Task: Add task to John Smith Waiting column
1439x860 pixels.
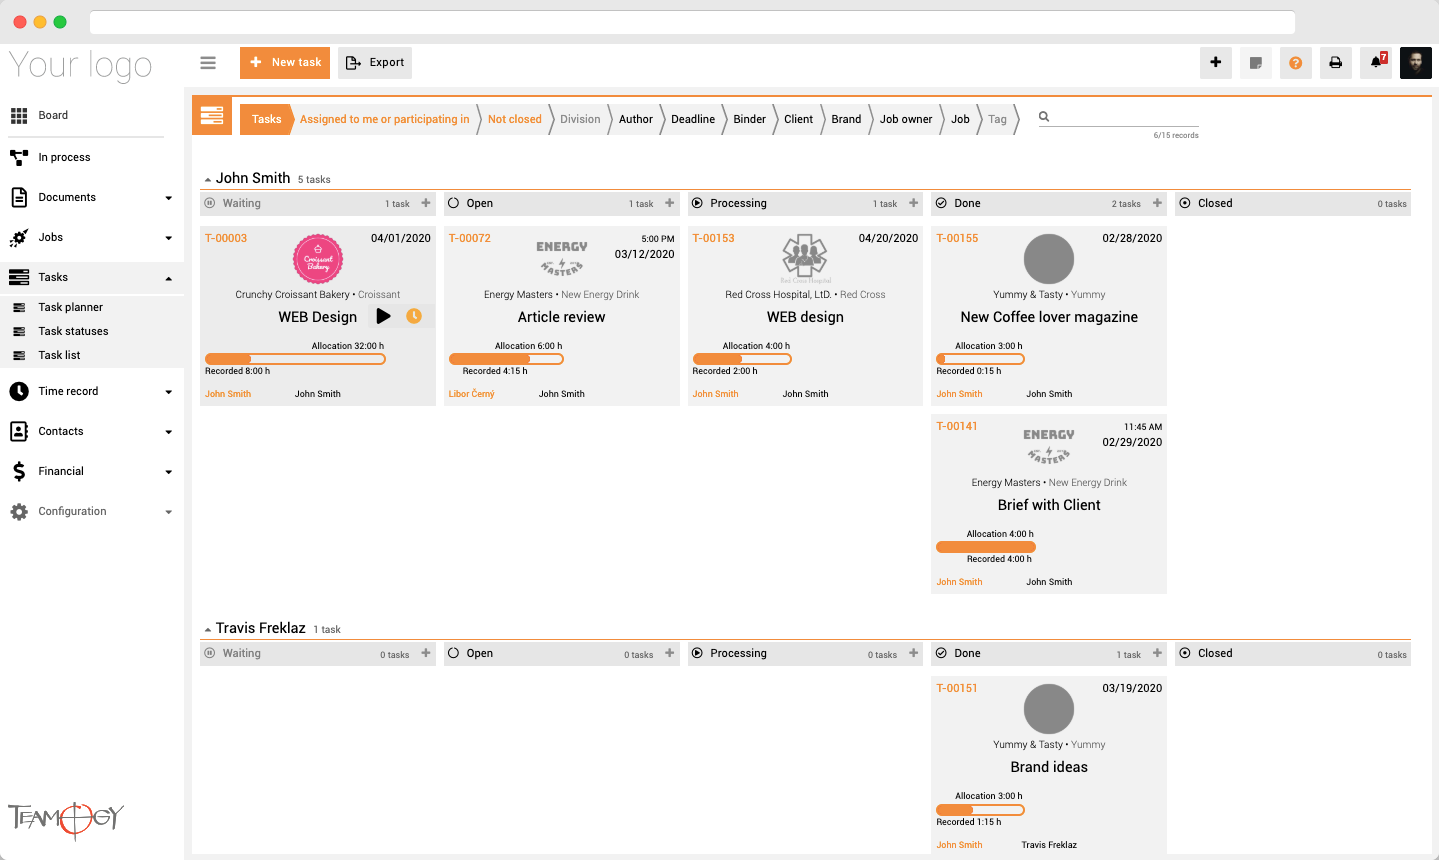Action: (x=426, y=203)
